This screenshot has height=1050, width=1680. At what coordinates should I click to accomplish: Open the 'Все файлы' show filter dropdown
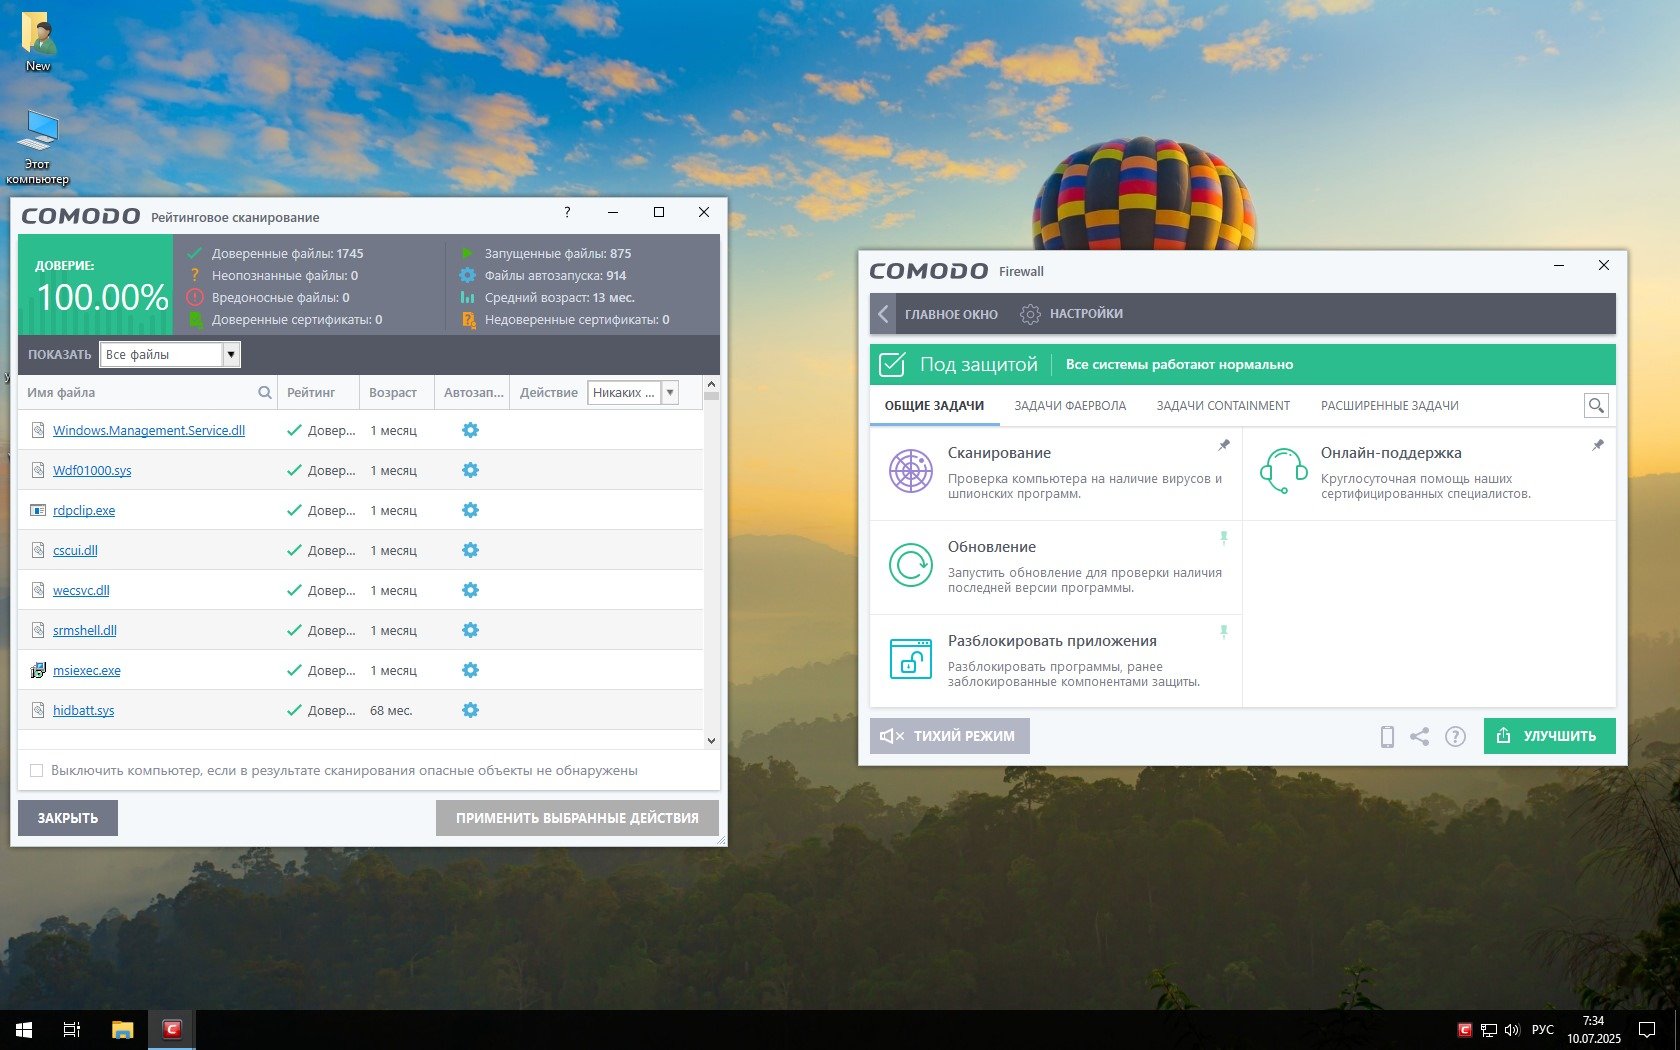231,355
